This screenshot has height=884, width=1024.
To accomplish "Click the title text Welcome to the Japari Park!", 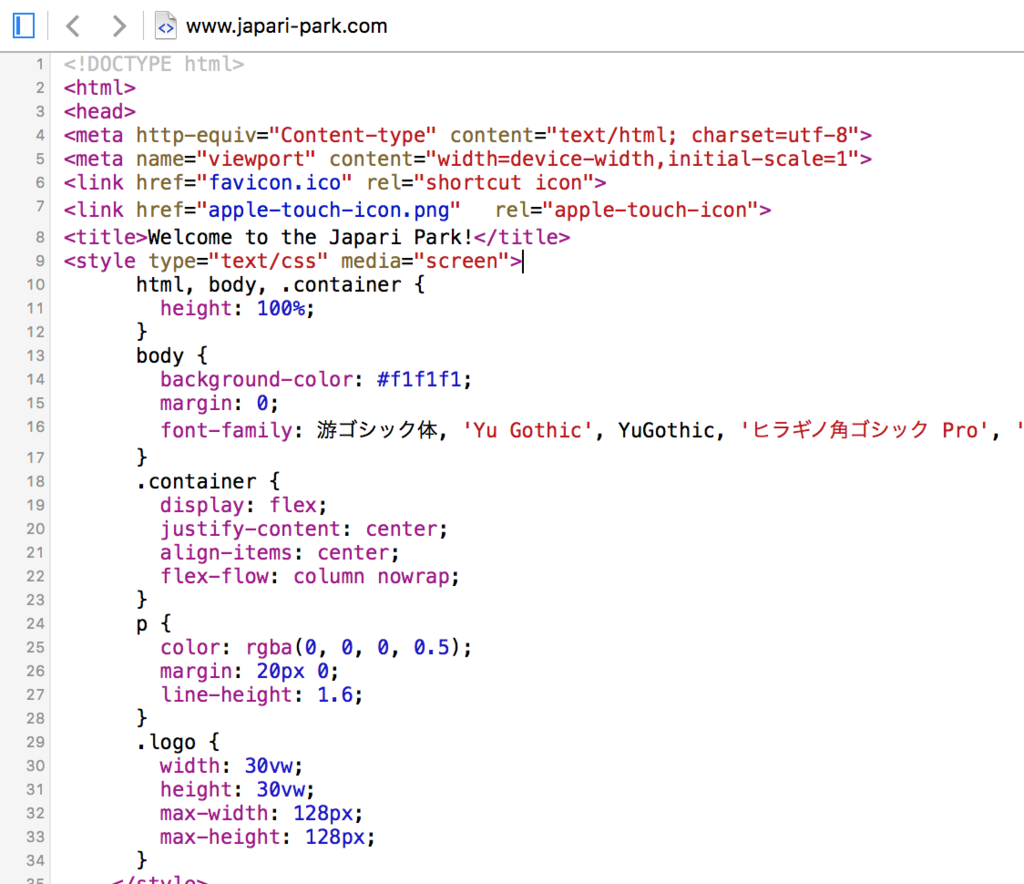I will point(310,237).
